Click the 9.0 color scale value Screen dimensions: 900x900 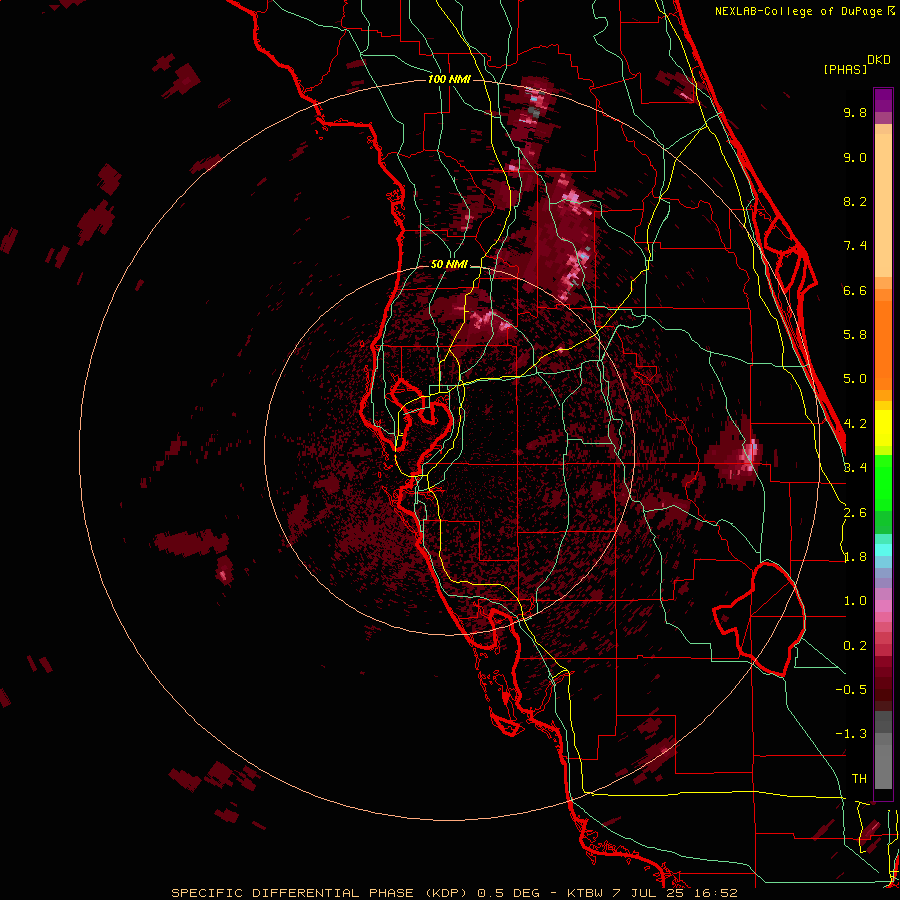[x=855, y=157]
